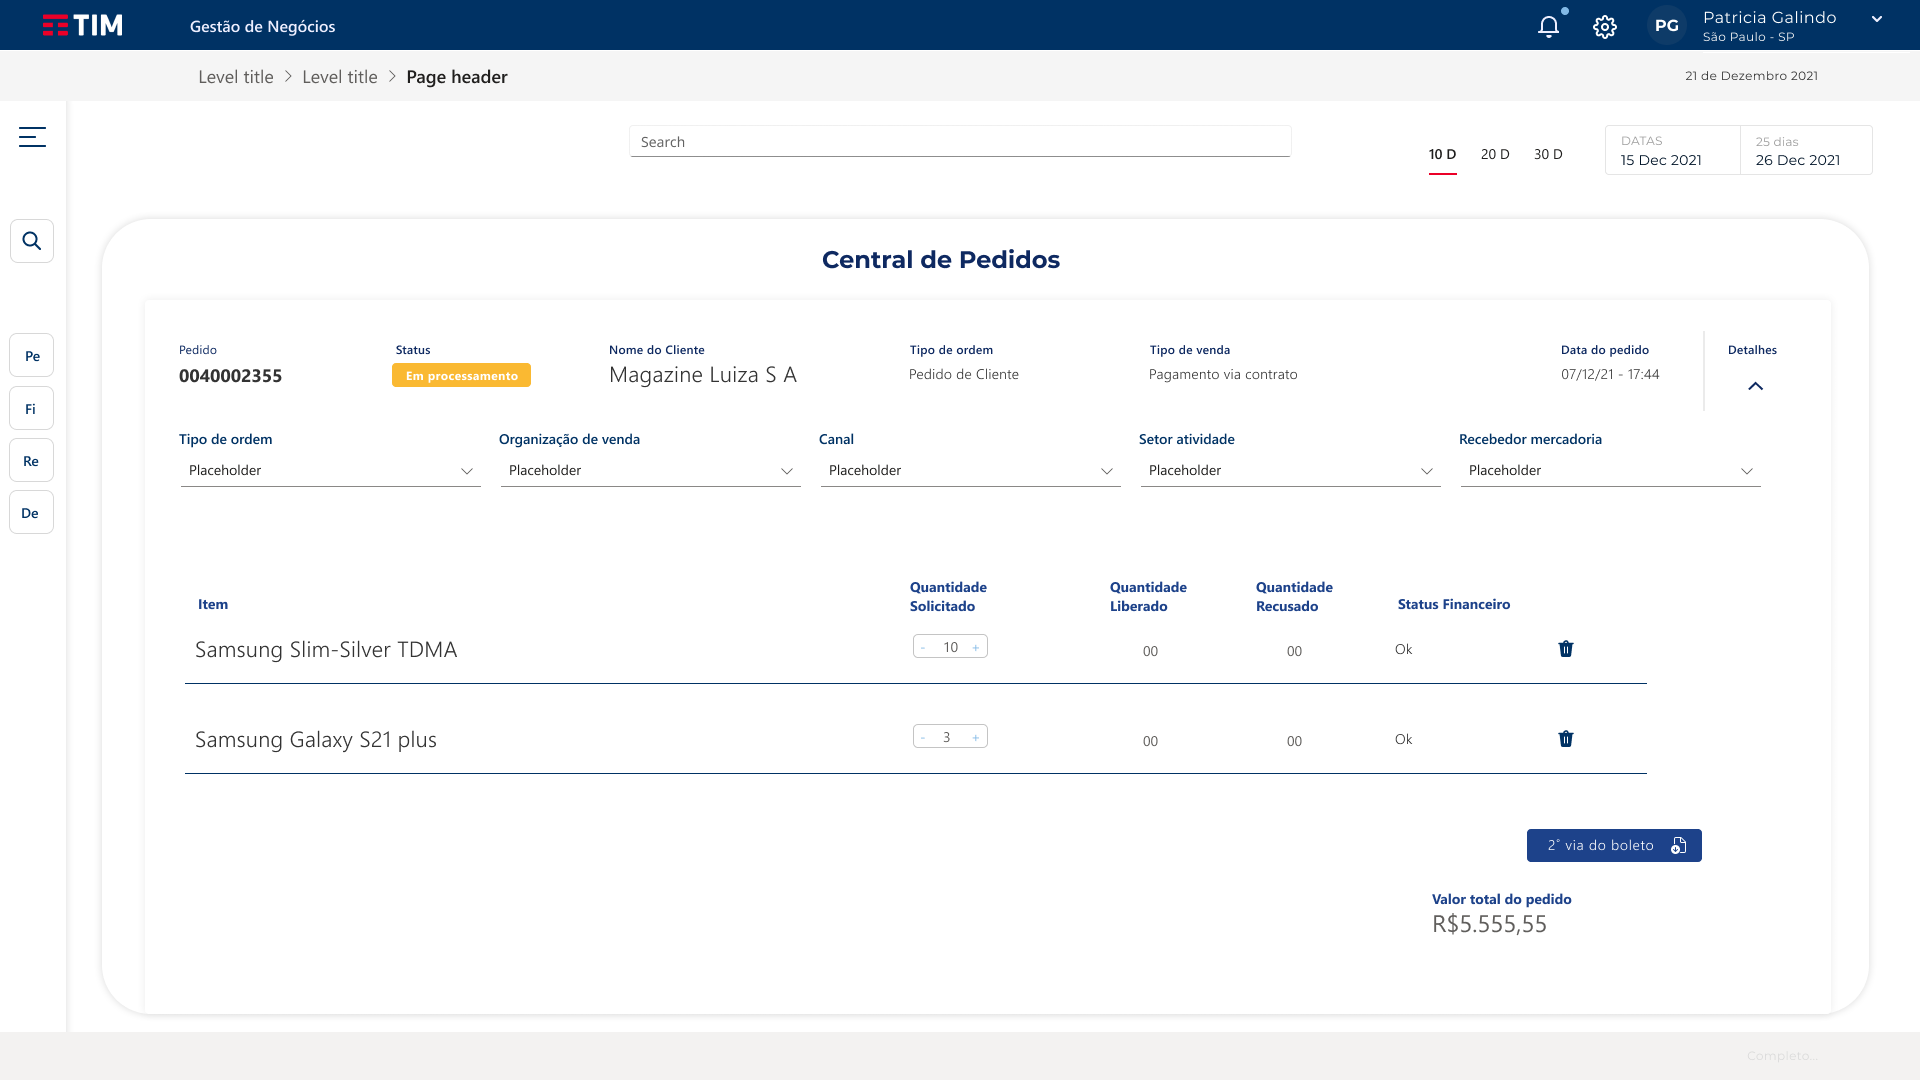Click Samsung Slim-Silver TDMA item name
Image resolution: width=1920 pixels, height=1080 pixels.
pyautogui.click(x=326, y=650)
